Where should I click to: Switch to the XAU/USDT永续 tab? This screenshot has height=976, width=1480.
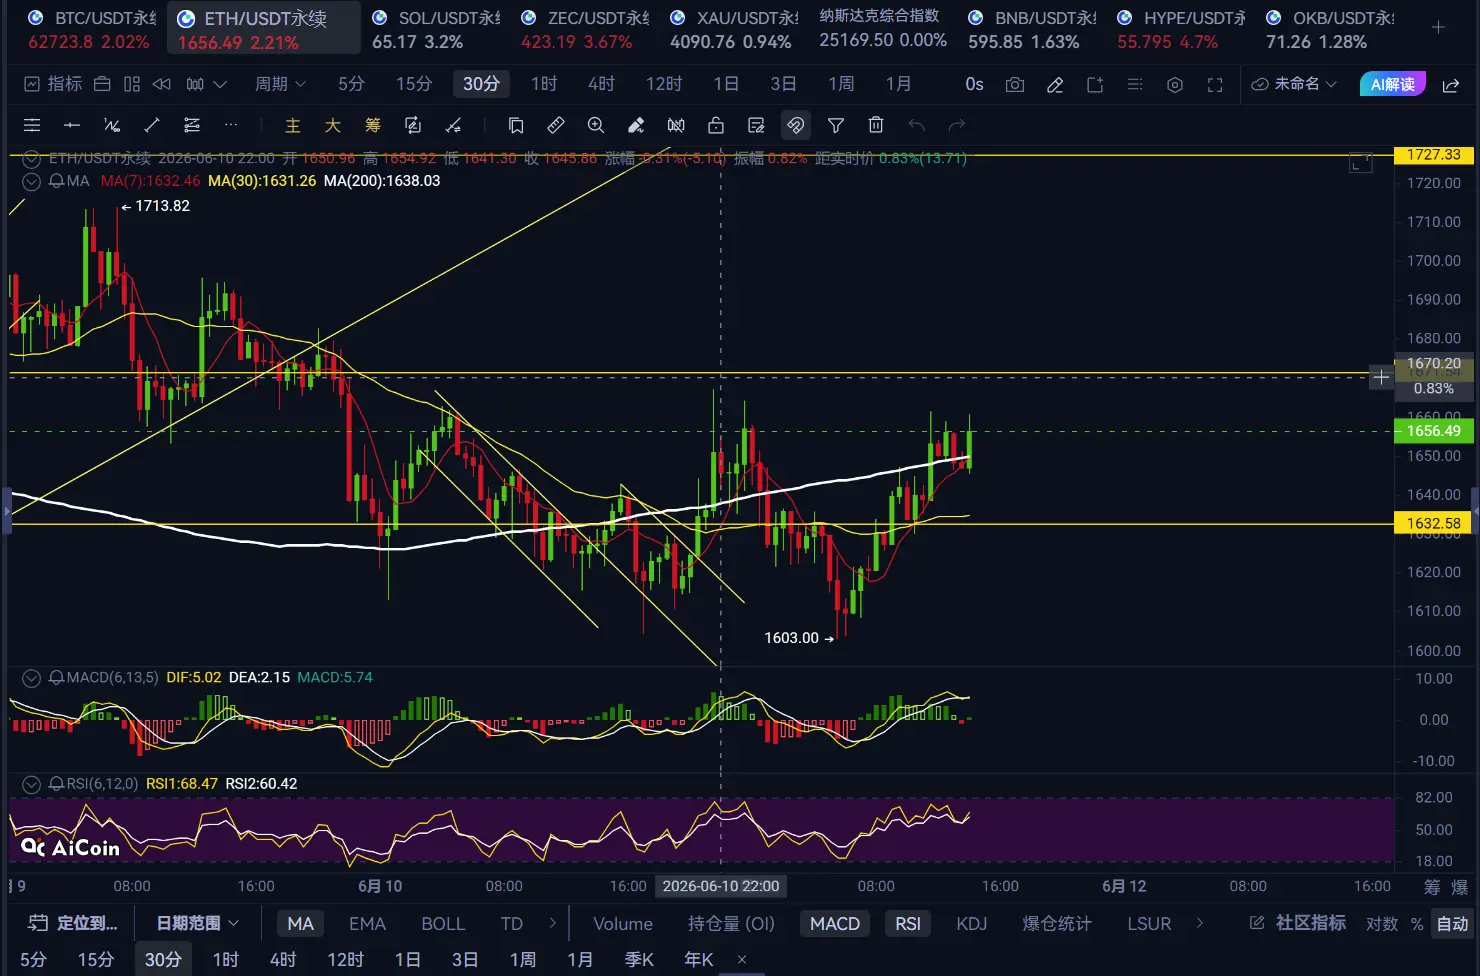click(734, 28)
